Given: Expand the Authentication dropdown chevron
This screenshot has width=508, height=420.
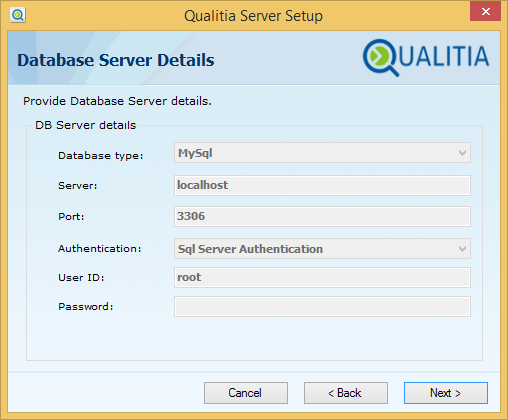Looking at the screenshot, I should (462, 249).
